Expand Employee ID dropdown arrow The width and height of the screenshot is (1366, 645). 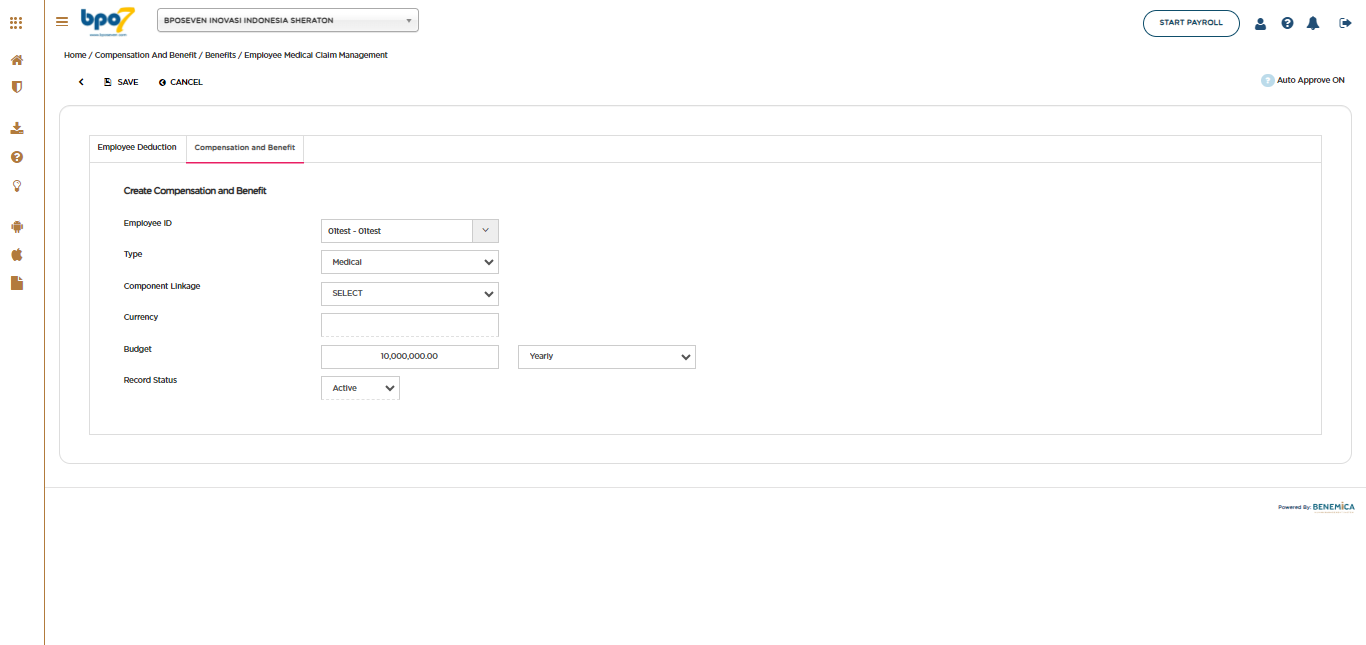(485, 231)
